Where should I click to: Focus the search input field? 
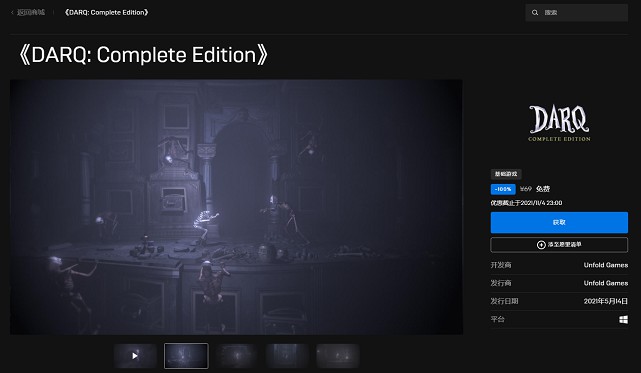tap(576, 13)
